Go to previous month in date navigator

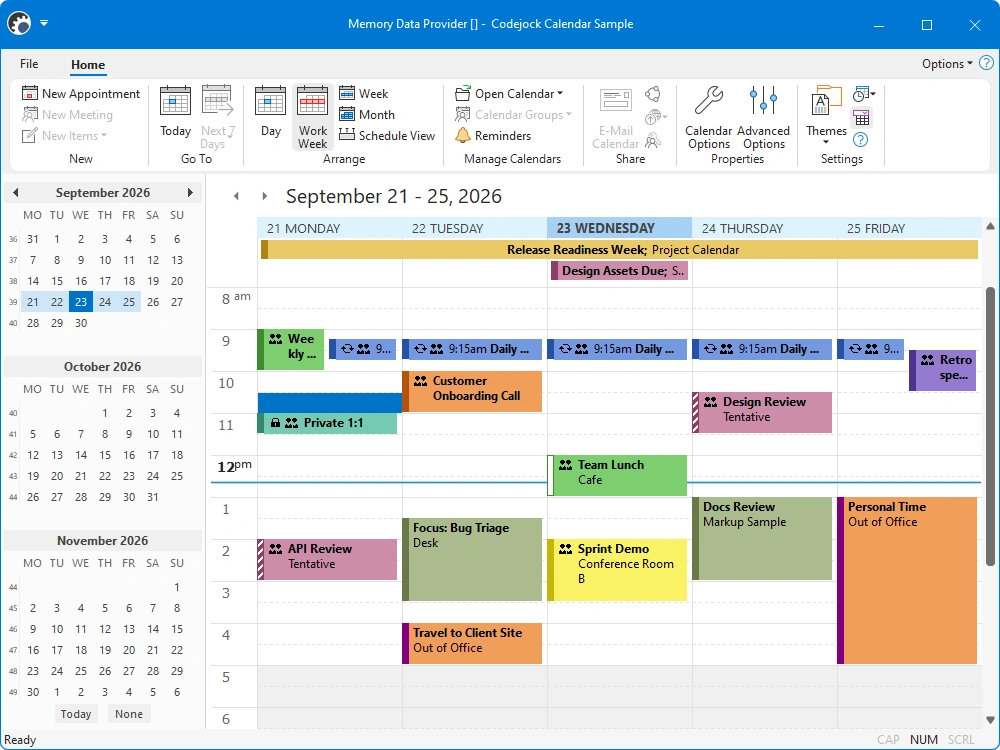coord(15,192)
